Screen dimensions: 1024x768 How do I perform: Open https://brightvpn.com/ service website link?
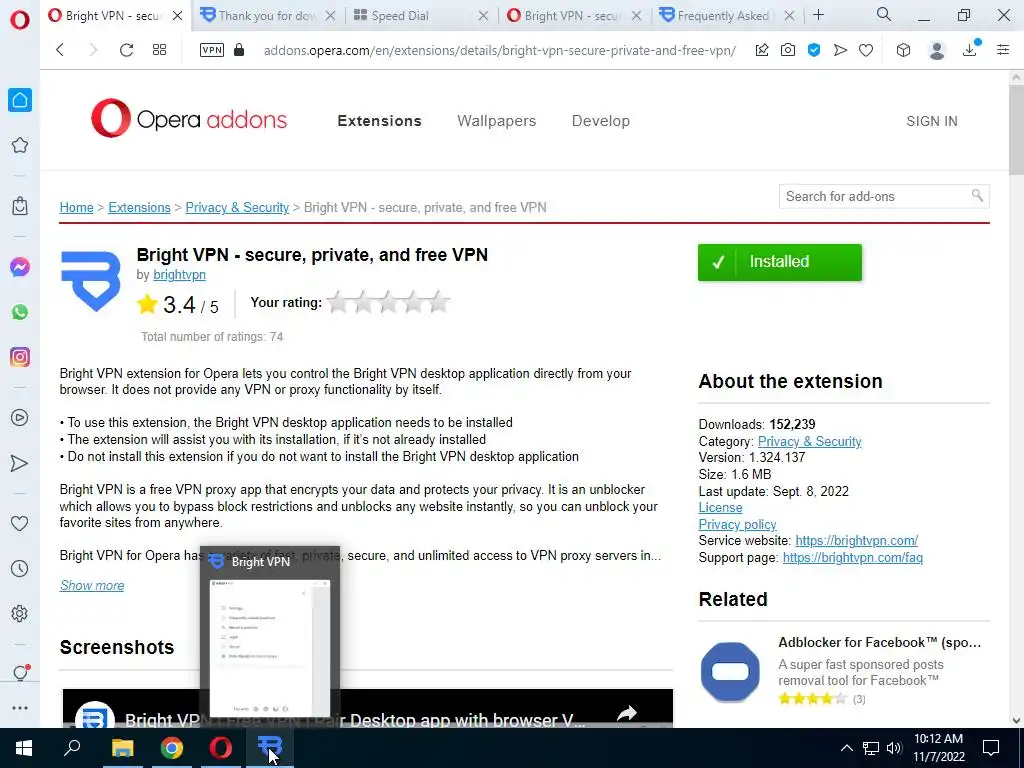856,541
